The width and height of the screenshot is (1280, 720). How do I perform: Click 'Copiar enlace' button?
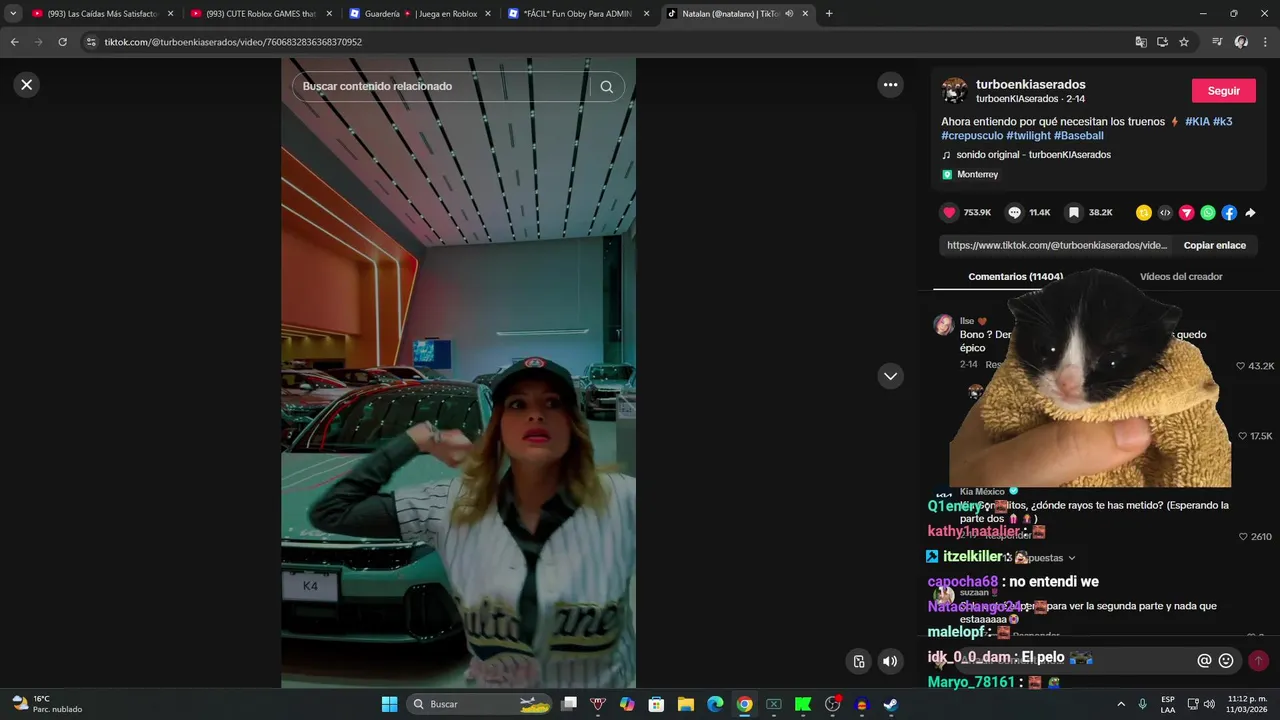pos(1215,245)
